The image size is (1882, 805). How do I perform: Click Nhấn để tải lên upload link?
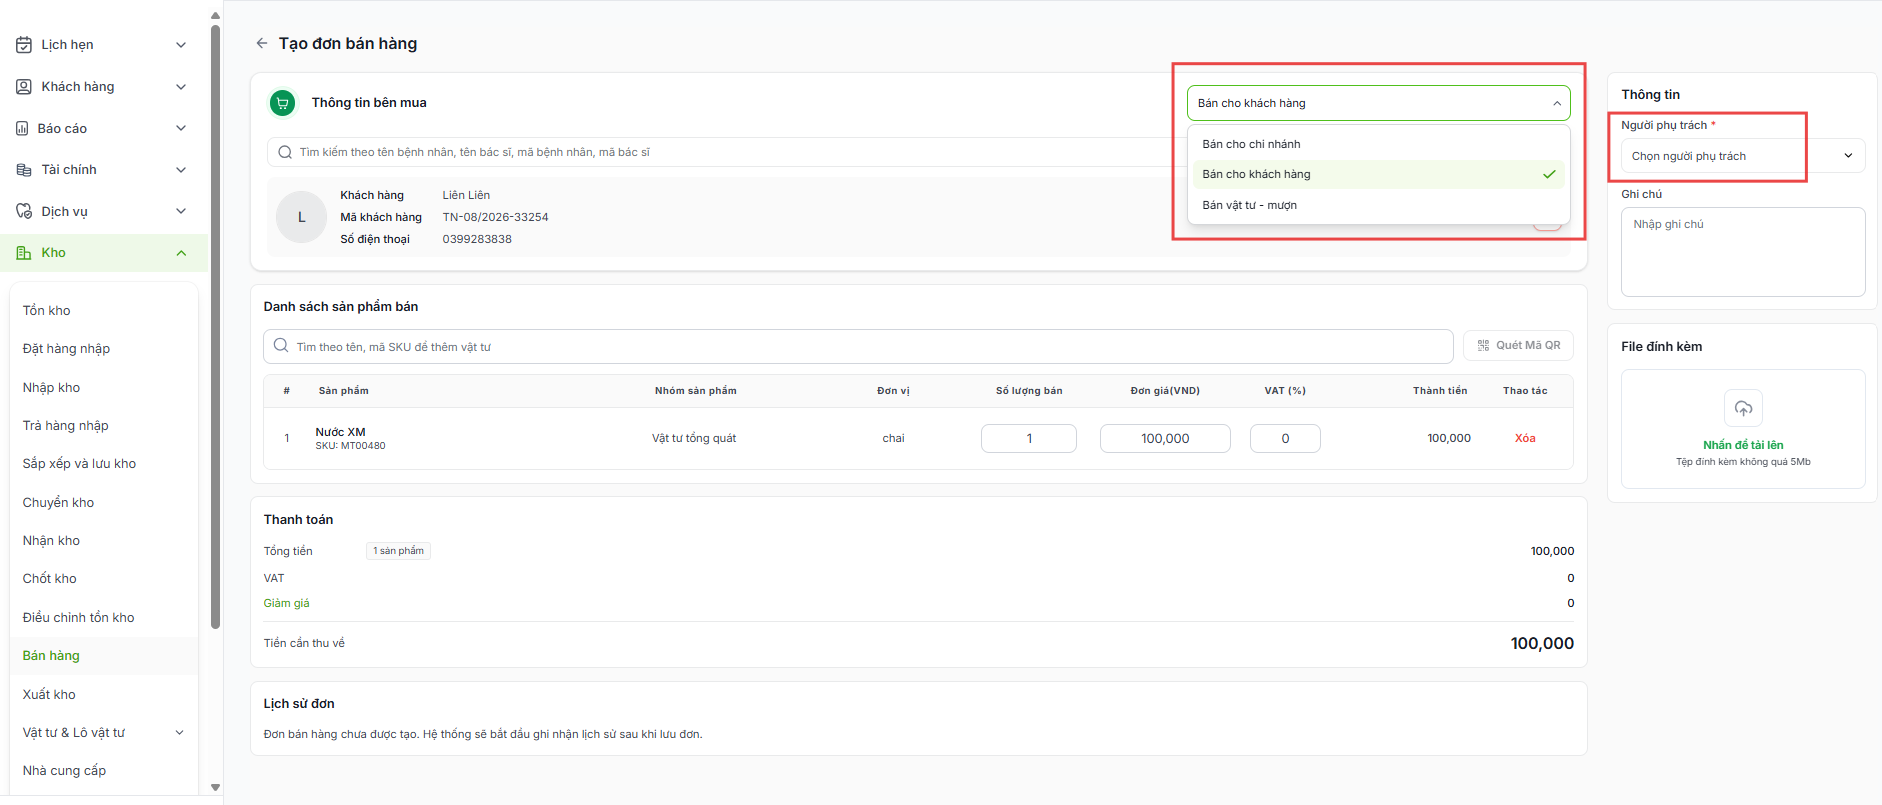1743,445
